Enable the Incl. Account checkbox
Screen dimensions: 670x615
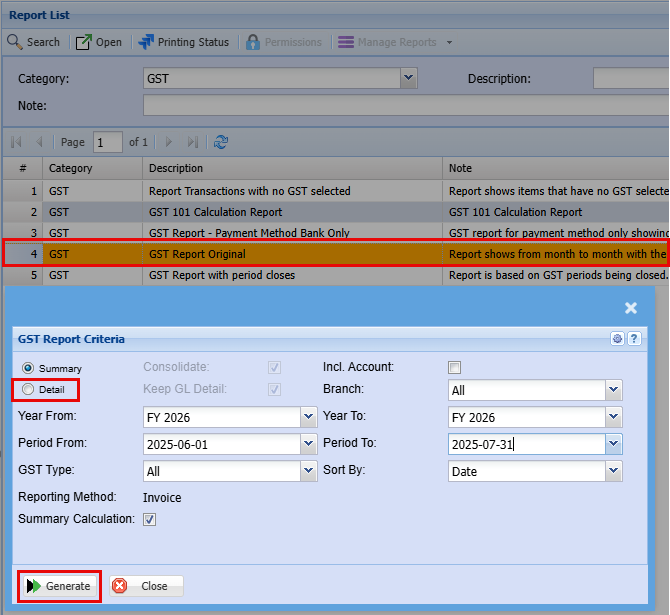(455, 367)
